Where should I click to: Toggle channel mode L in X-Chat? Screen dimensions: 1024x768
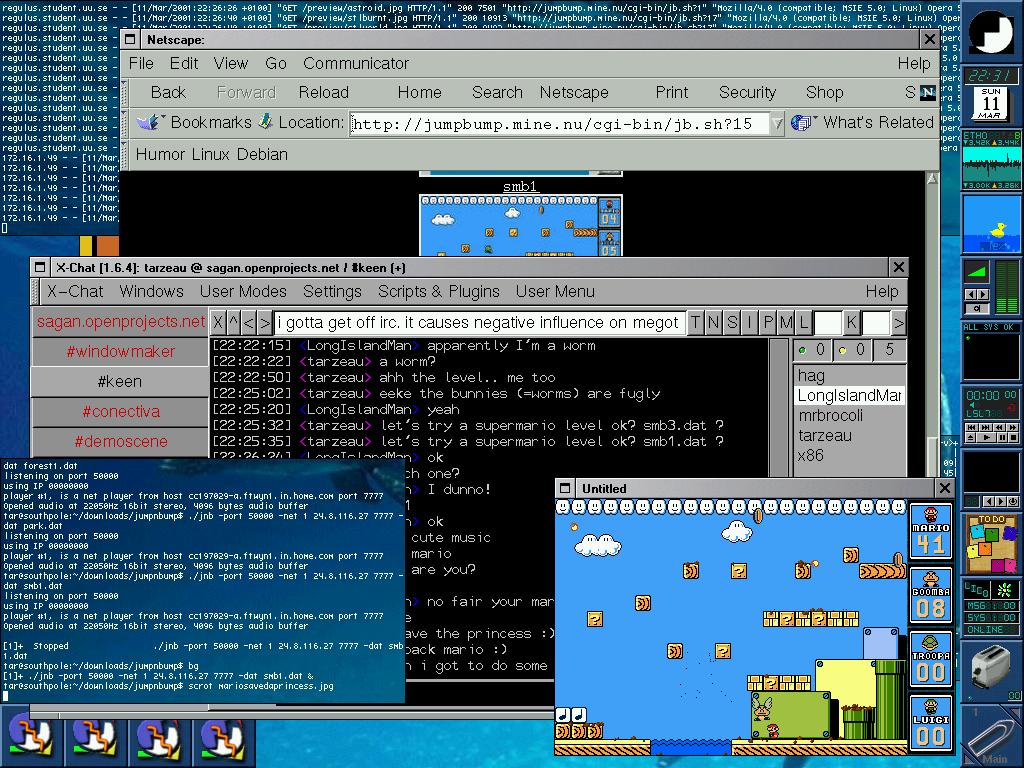(x=803, y=323)
